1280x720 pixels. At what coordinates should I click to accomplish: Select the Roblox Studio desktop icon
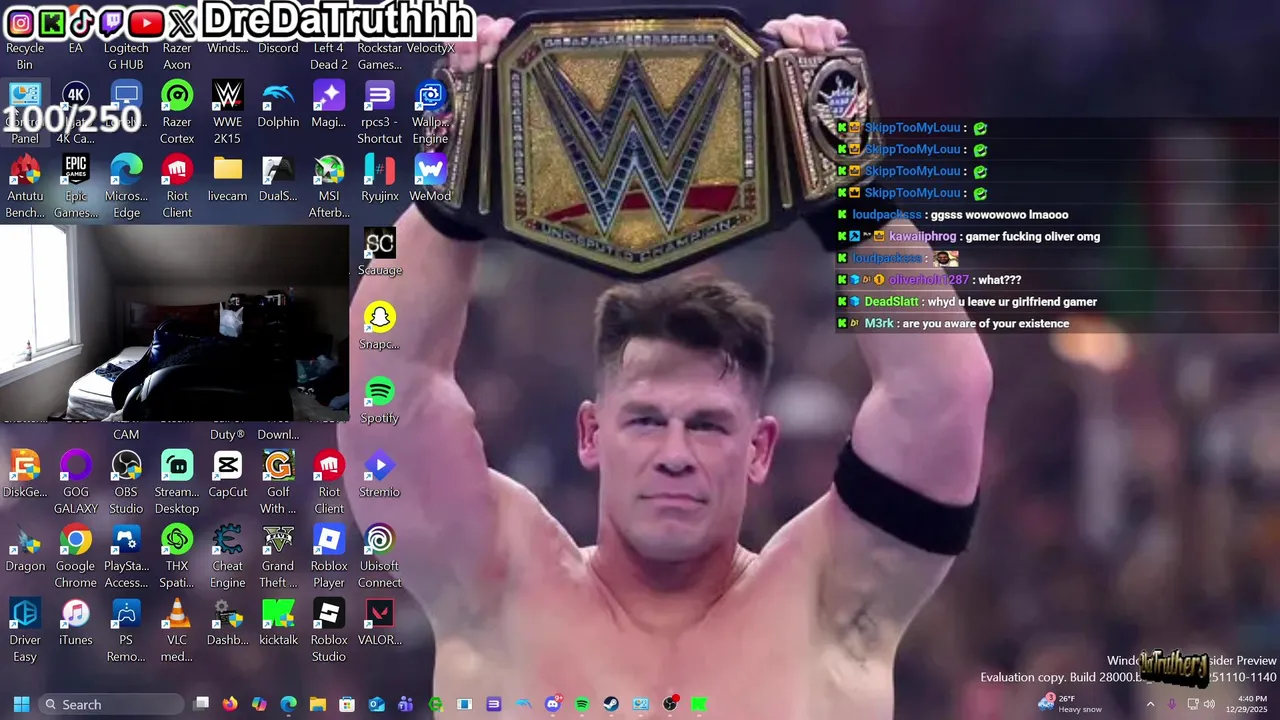329,631
